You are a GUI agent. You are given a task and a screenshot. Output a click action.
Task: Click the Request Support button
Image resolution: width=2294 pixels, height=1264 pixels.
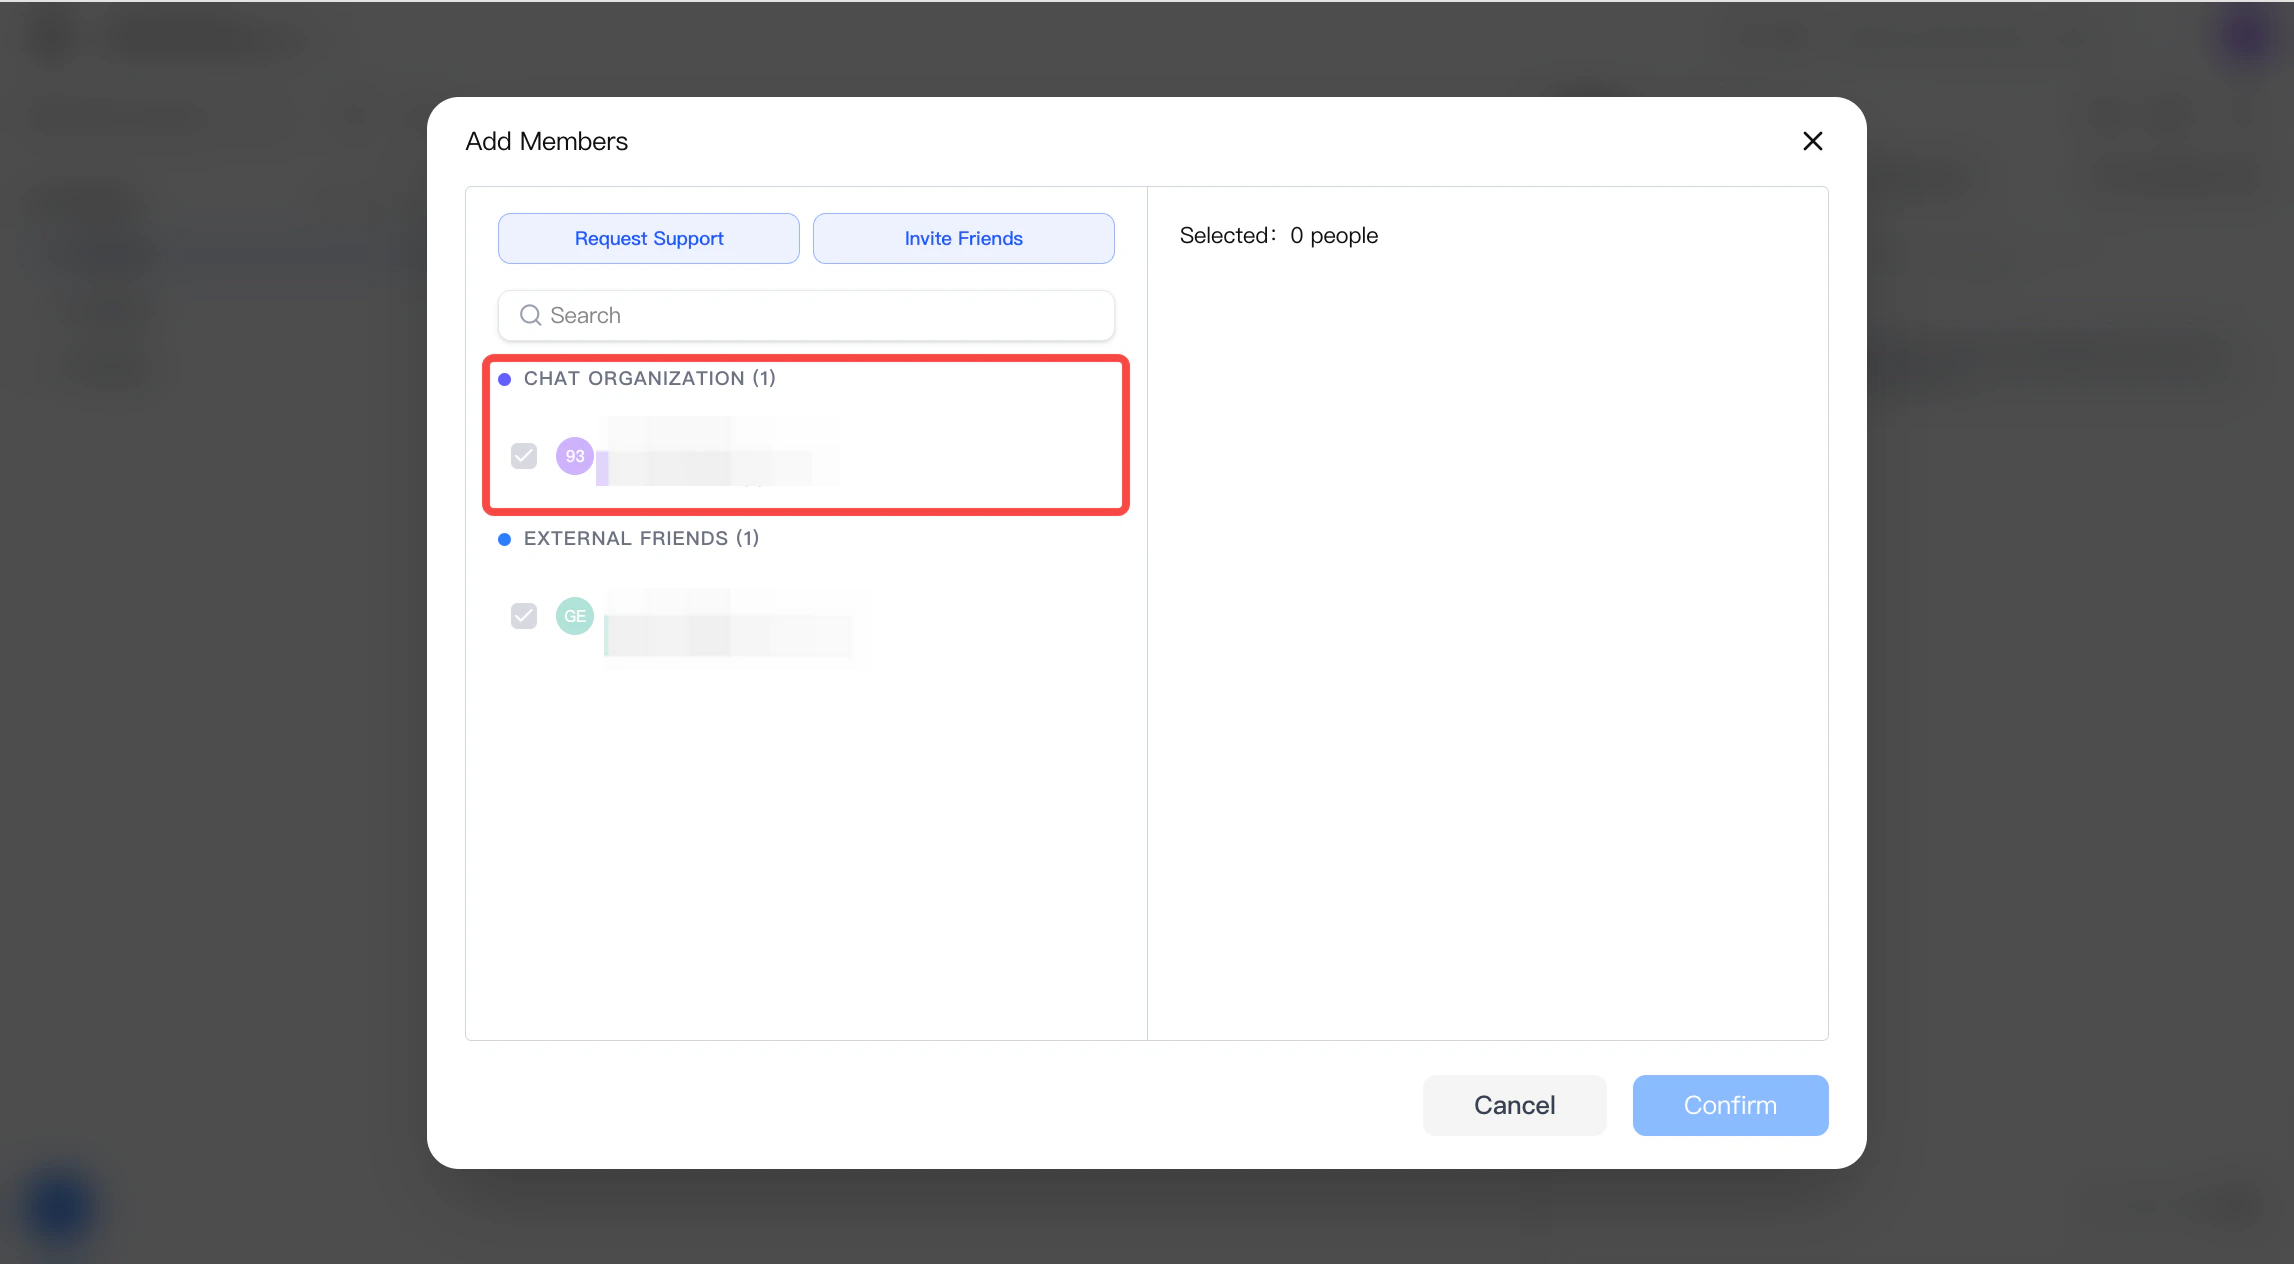[648, 238]
